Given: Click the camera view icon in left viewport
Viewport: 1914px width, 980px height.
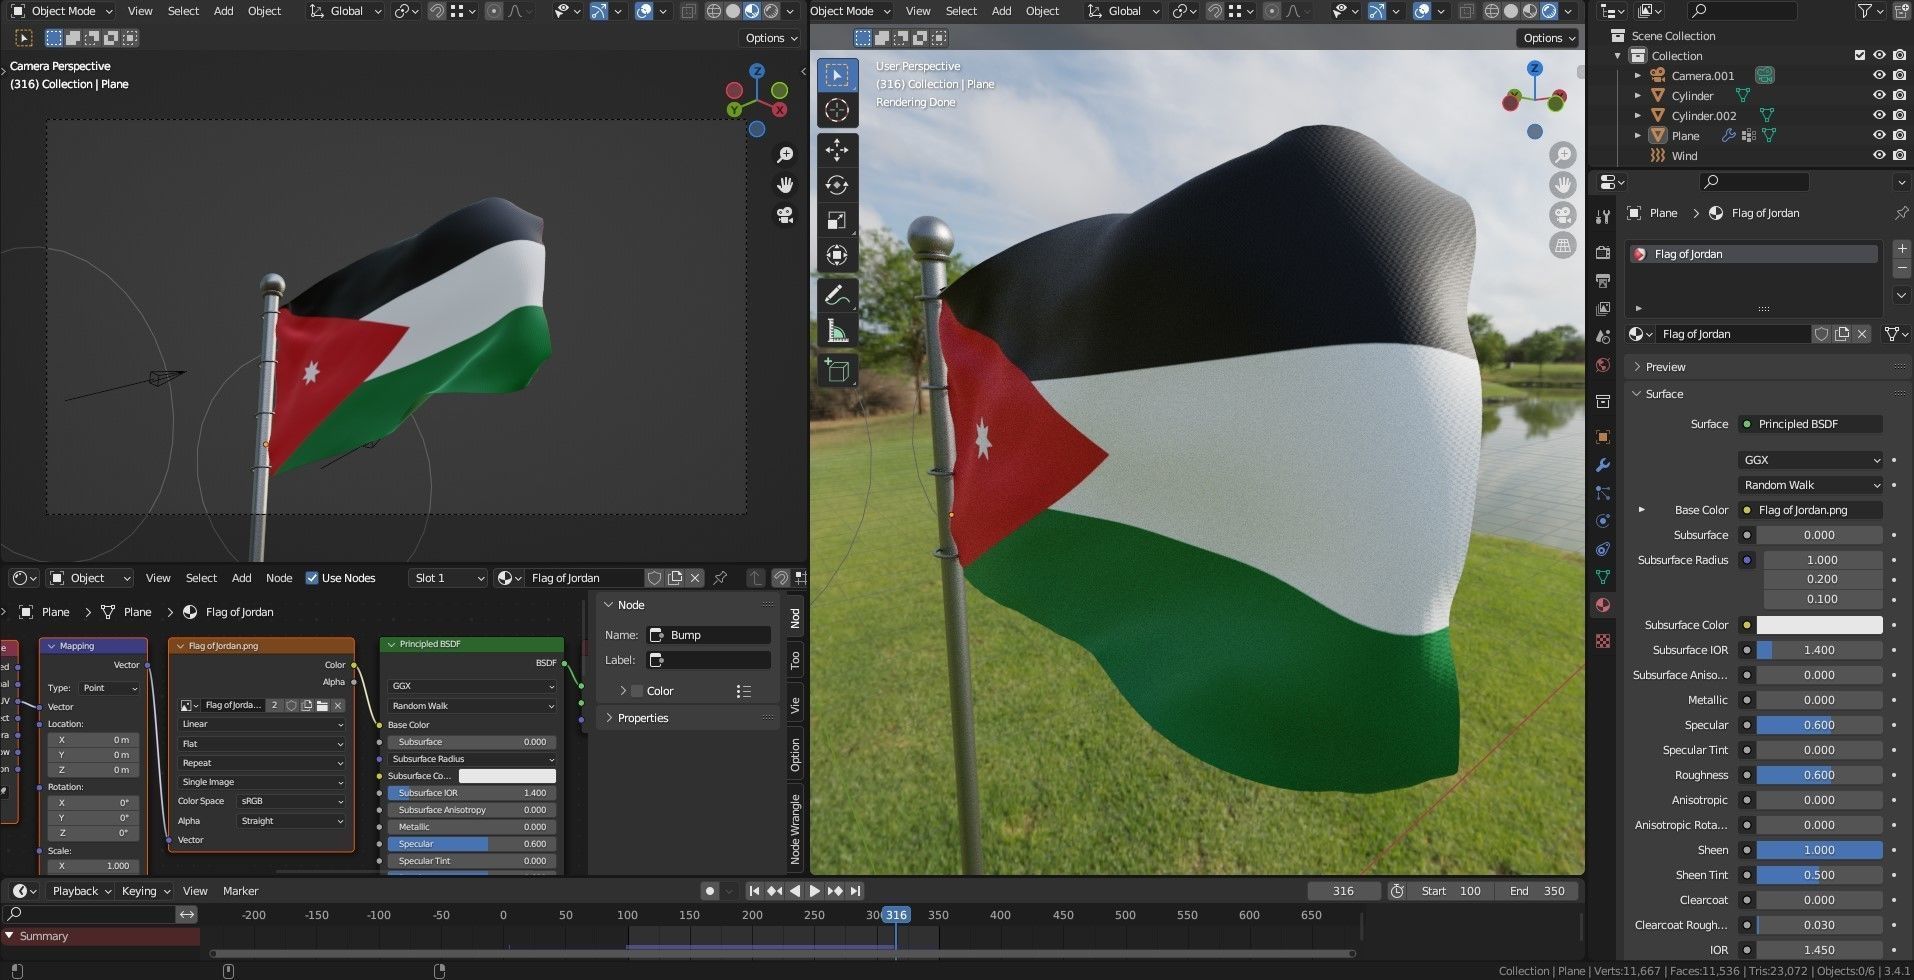Looking at the screenshot, I should click(x=786, y=215).
